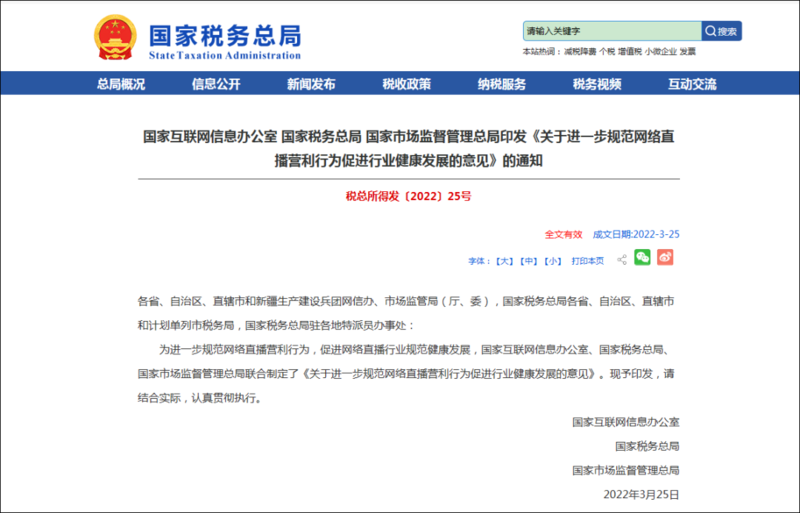This screenshot has height=513, width=800.
Task: Select hot keyword 增值税
Action: point(630,52)
